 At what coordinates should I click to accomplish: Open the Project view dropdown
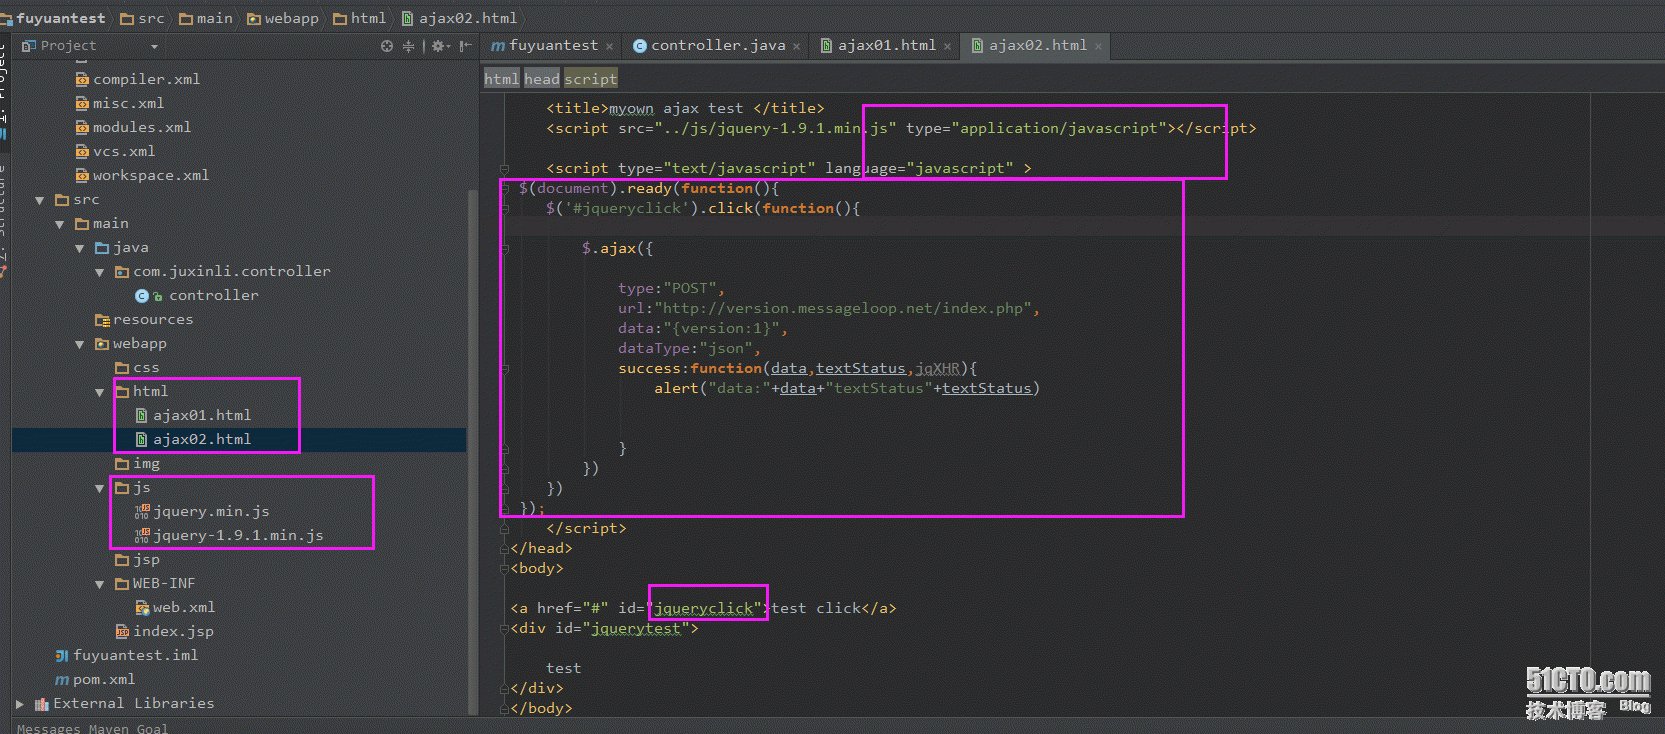tap(154, 46)
